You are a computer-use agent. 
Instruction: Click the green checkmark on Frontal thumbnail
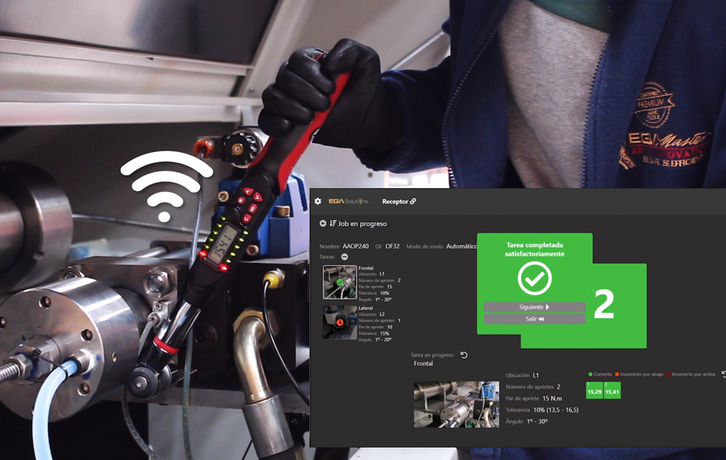coord(341,280)
